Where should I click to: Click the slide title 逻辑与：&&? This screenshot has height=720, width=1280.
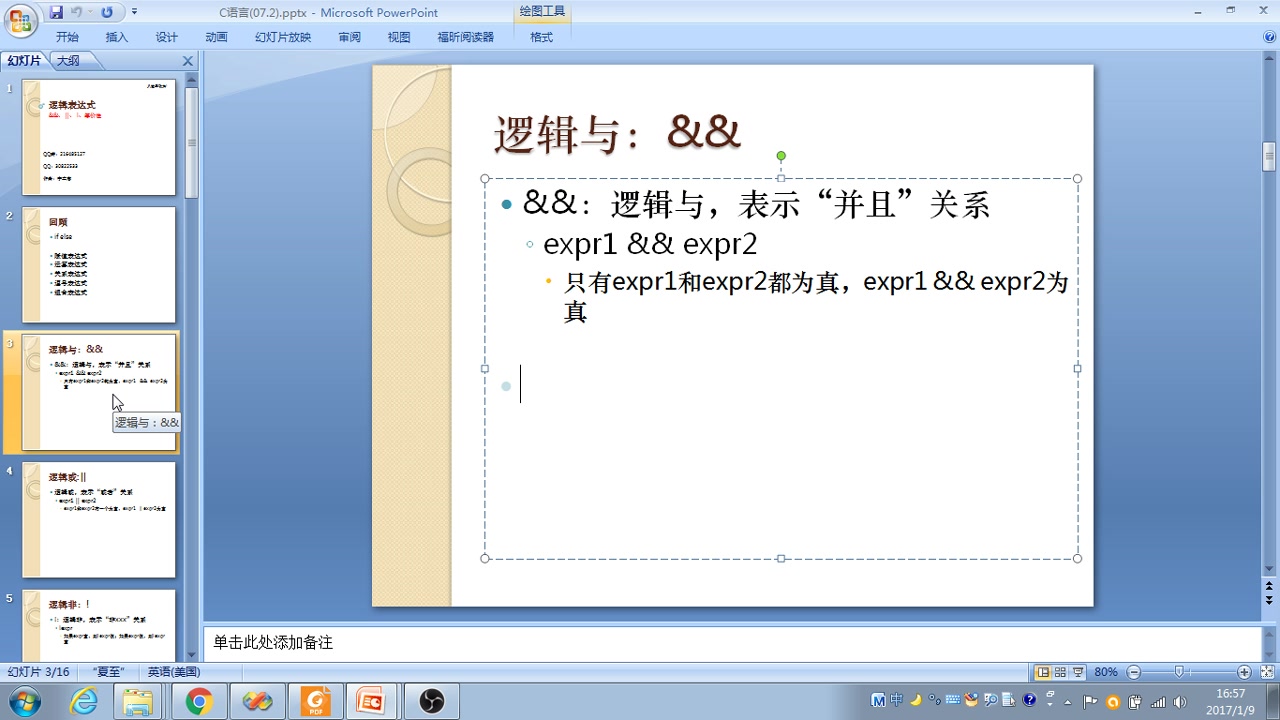[x=617, y=133]
